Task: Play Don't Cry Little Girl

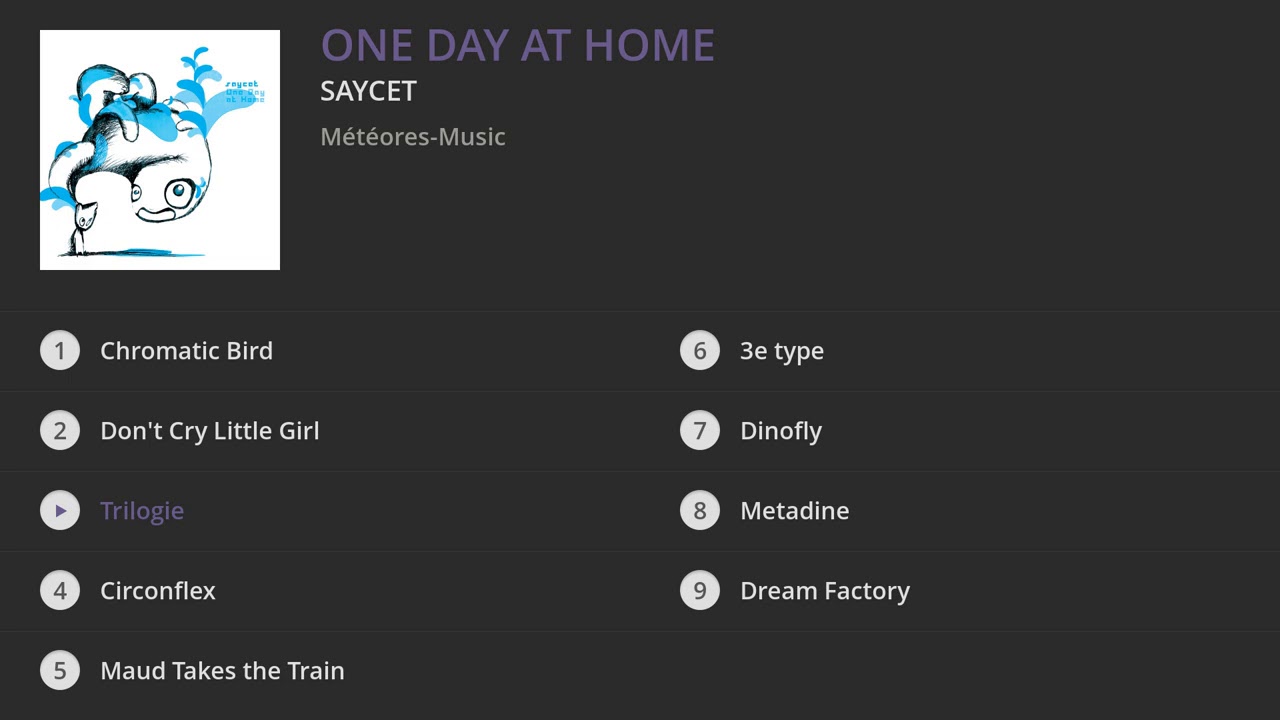Action: coord(210,431)
